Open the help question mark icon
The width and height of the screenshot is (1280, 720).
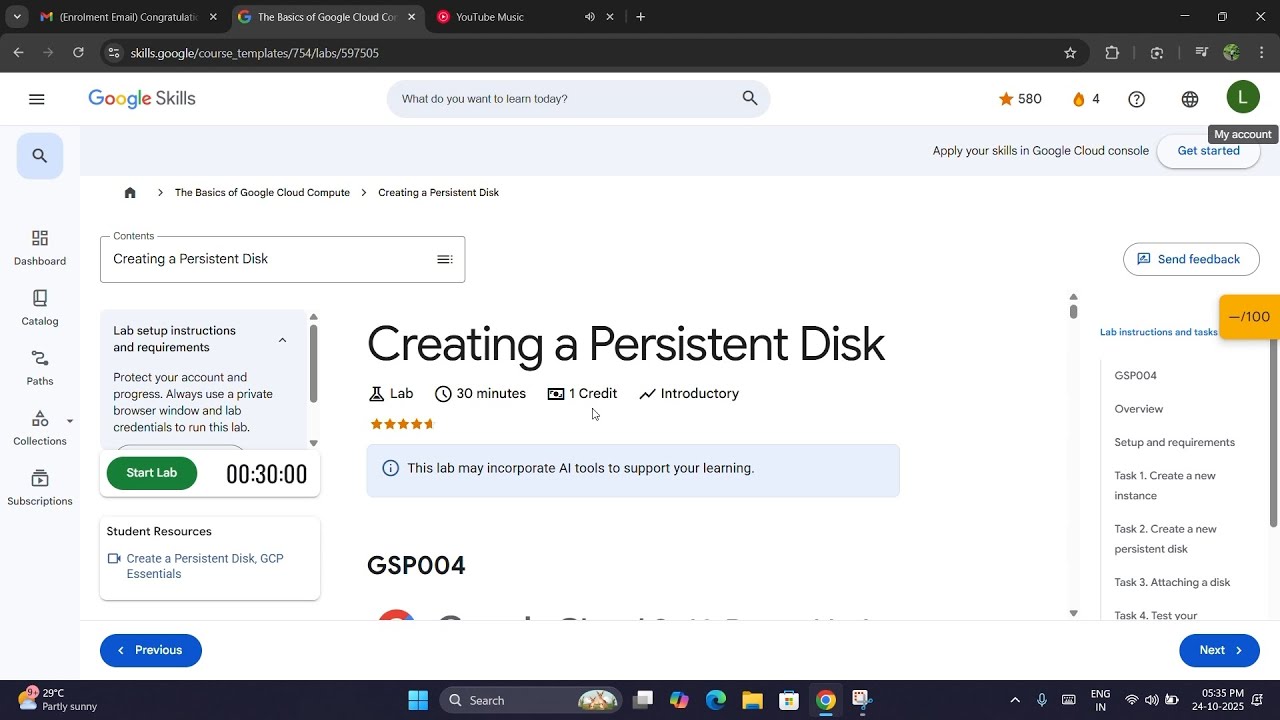[1137, 99]
